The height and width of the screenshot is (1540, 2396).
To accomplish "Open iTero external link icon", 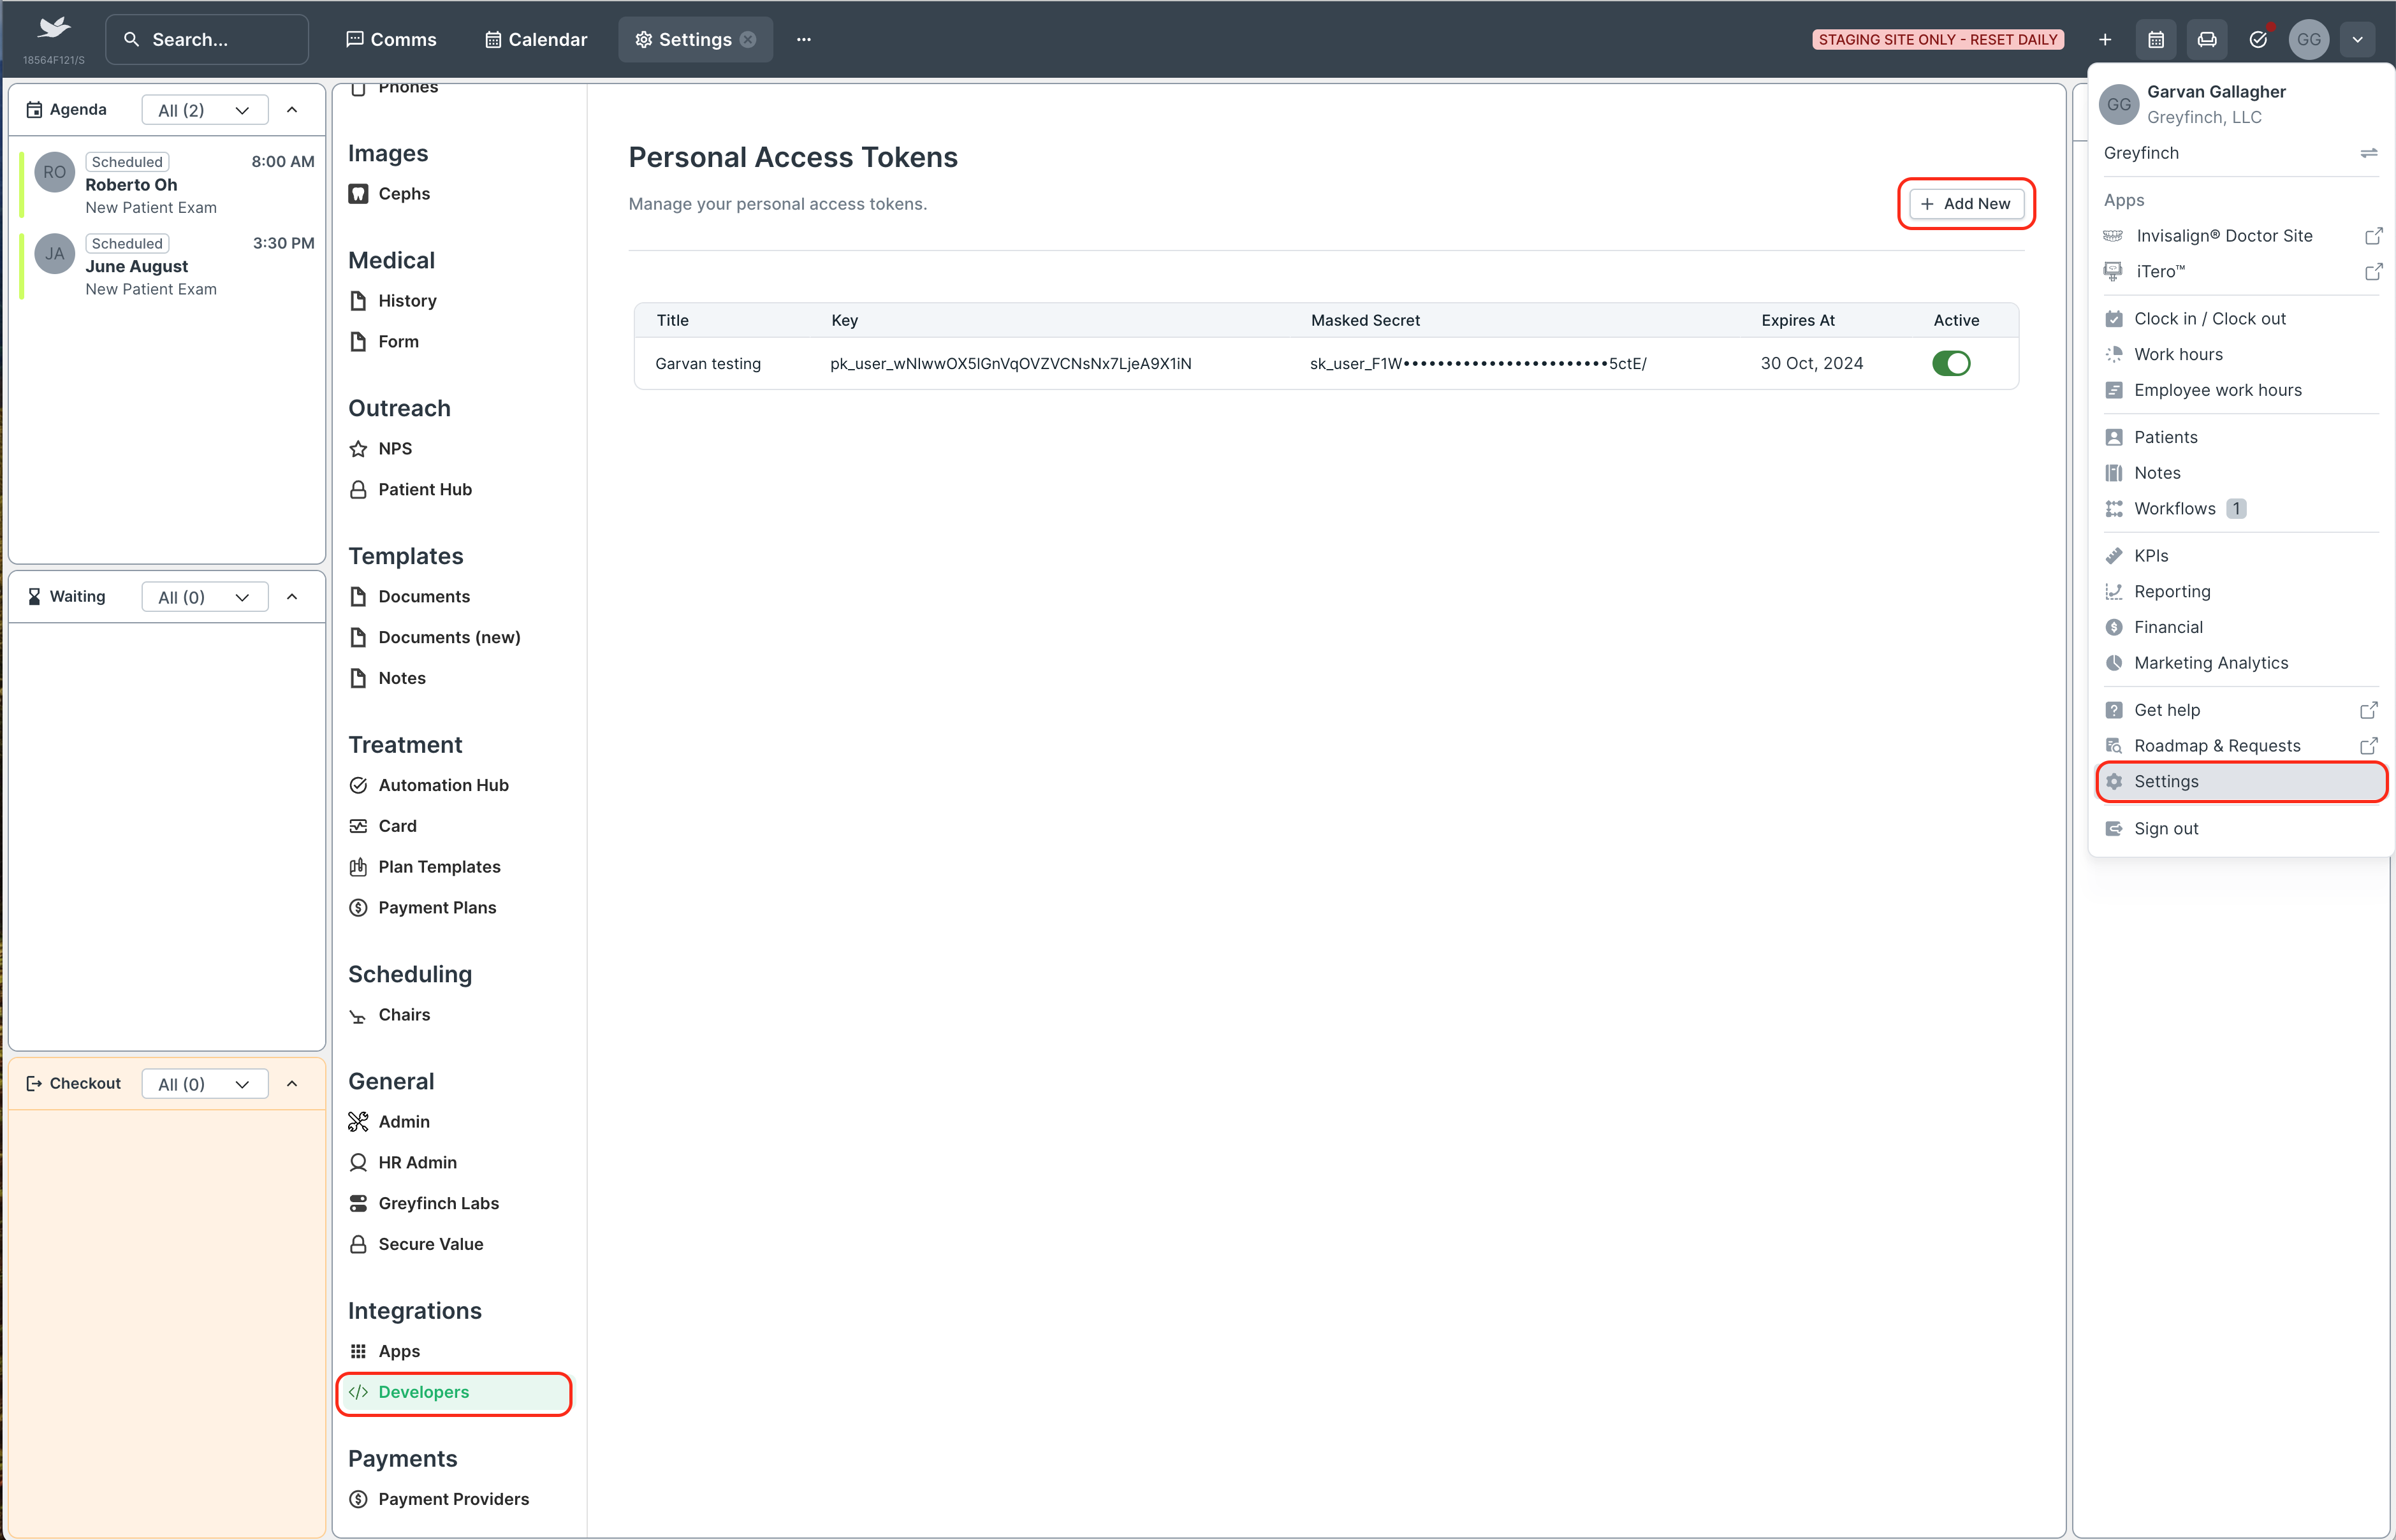I will 2373,272.
